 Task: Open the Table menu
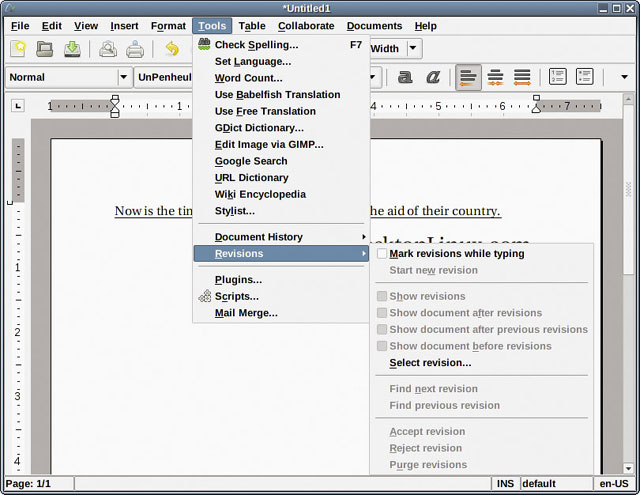pos(252,26)
